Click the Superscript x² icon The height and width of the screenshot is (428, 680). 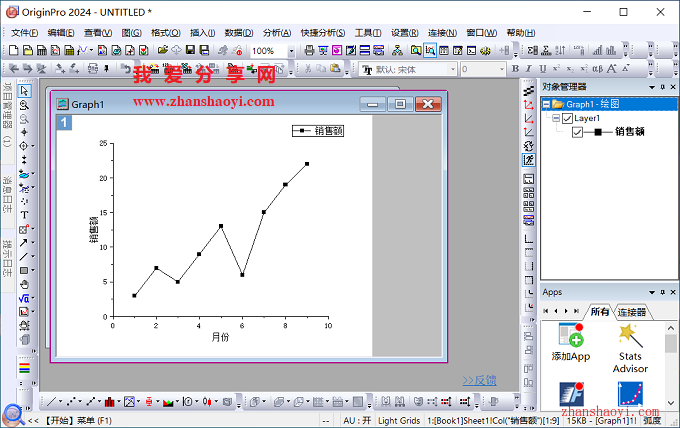[x=556, y=69]
